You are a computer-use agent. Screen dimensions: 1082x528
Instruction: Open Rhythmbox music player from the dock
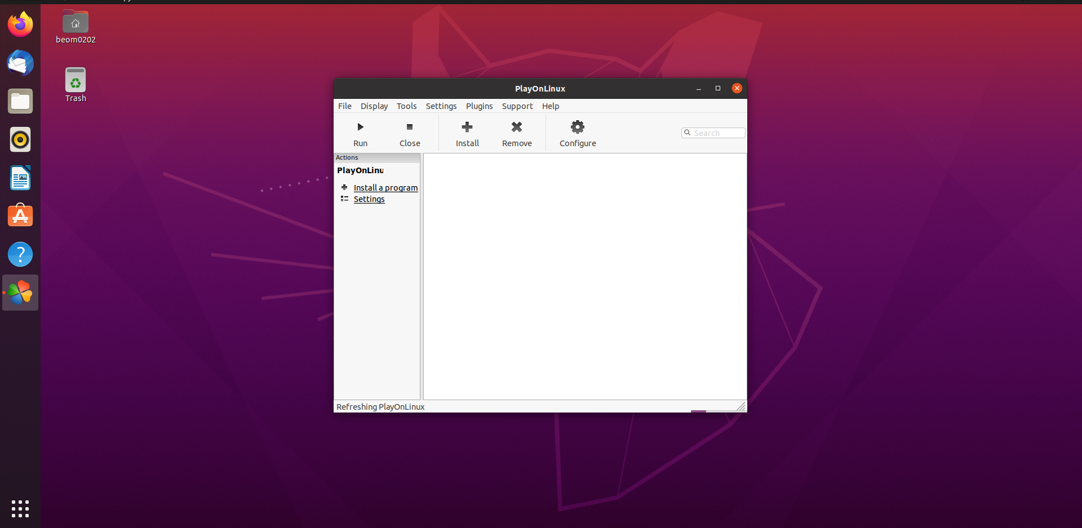(x=20, y=140)
